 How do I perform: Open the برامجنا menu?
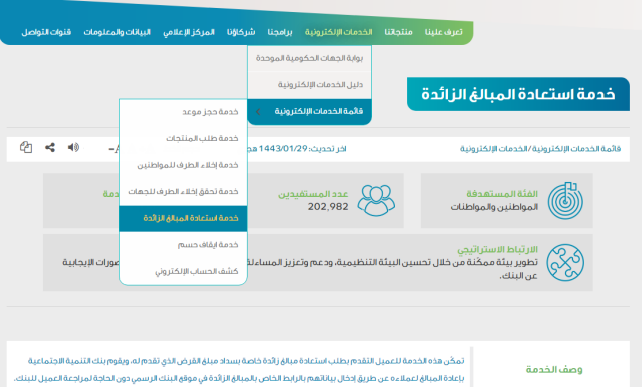pyautogui.click(x=280, y=32)
